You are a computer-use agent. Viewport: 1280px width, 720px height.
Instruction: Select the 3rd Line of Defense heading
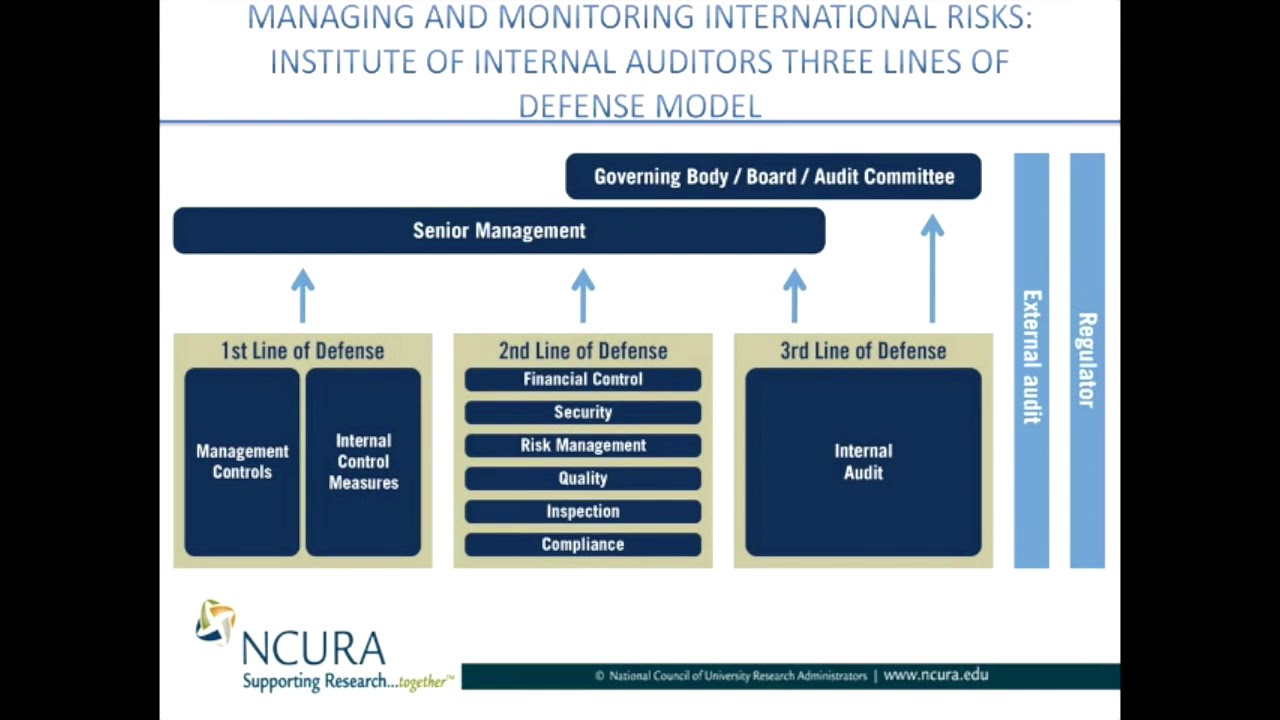point(863,351)
